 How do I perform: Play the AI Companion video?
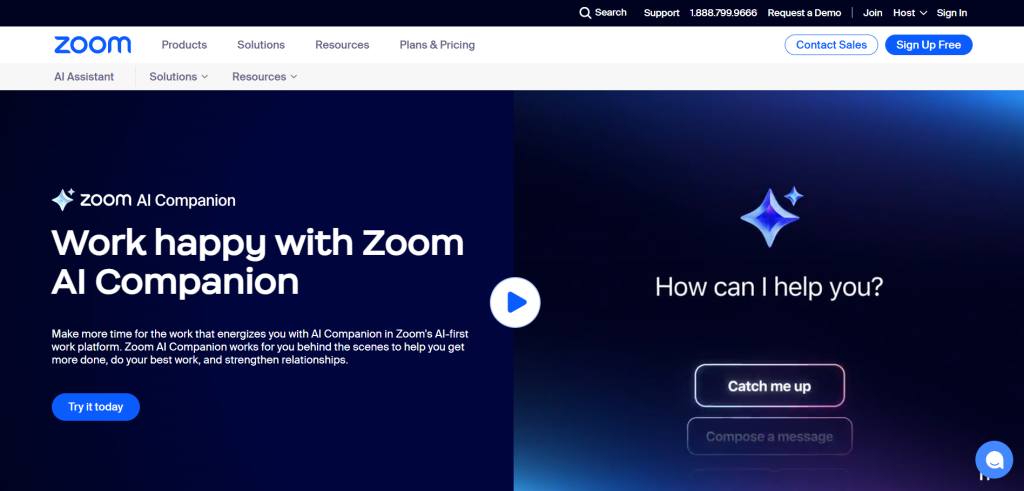pos(515,302)
